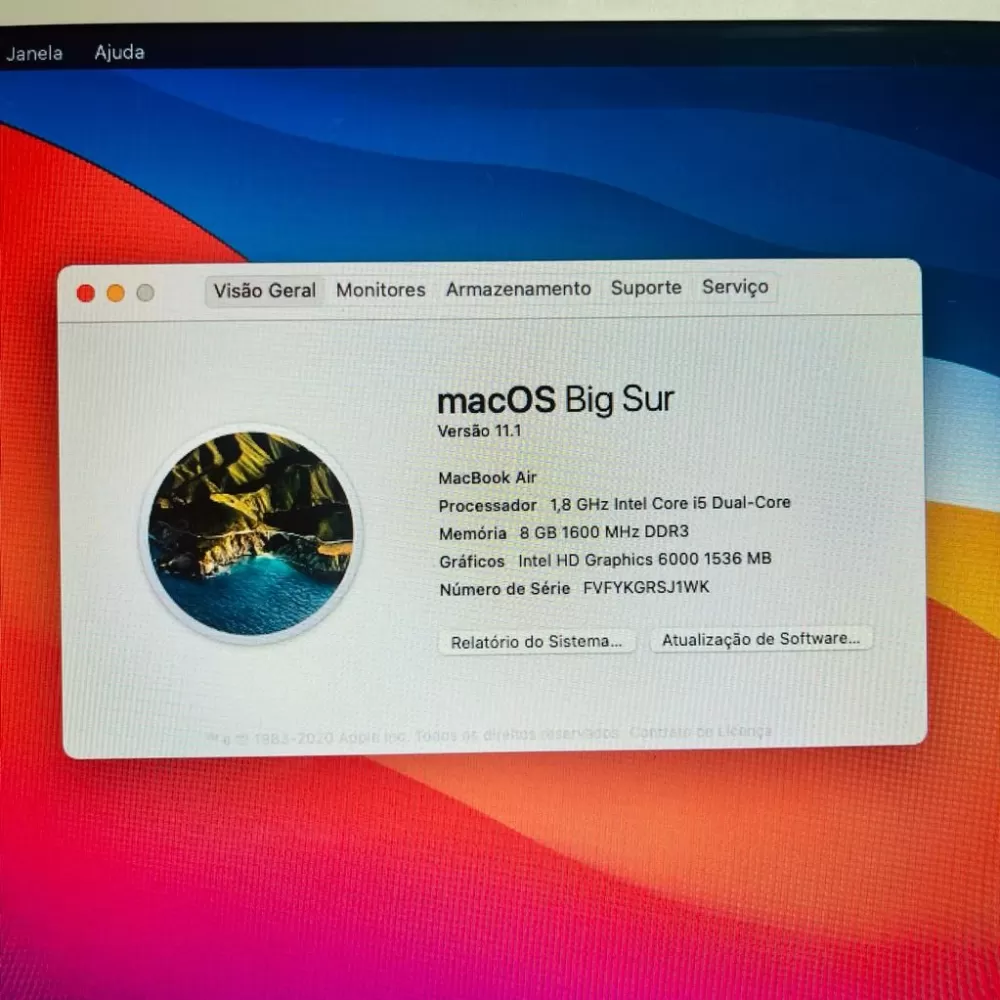Go to the Suporte tab
The image size is (1000, 1000).
pos(646,288)
